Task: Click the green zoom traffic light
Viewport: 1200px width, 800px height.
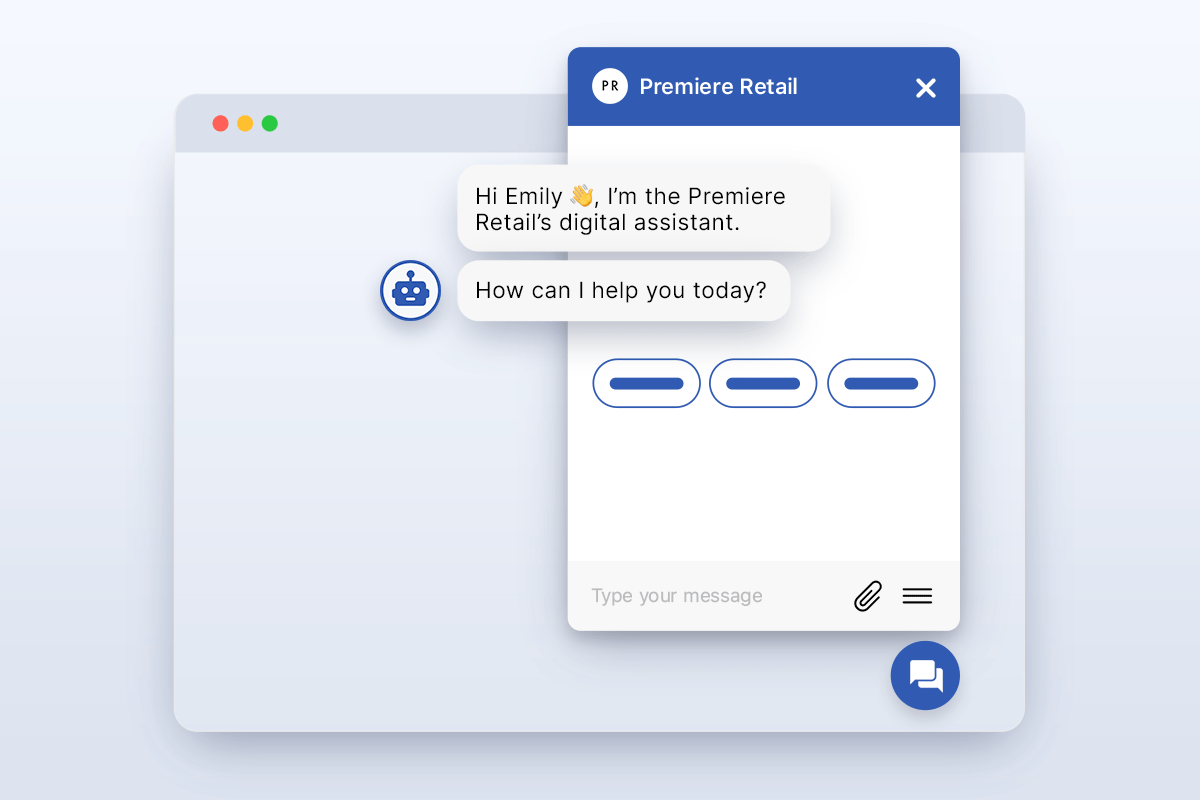Action: 269,123
